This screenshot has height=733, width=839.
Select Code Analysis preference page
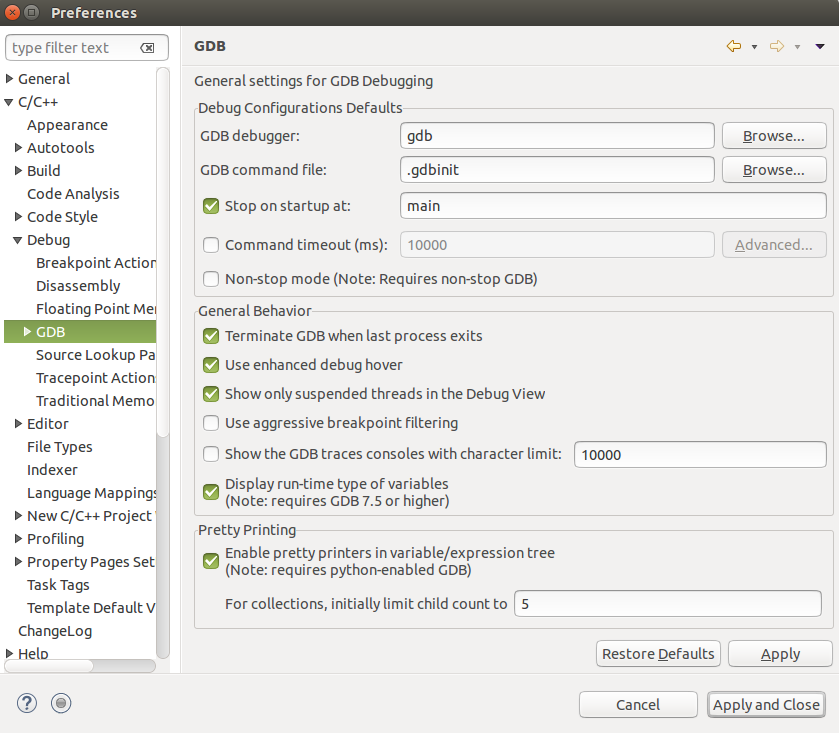(73, 194)
